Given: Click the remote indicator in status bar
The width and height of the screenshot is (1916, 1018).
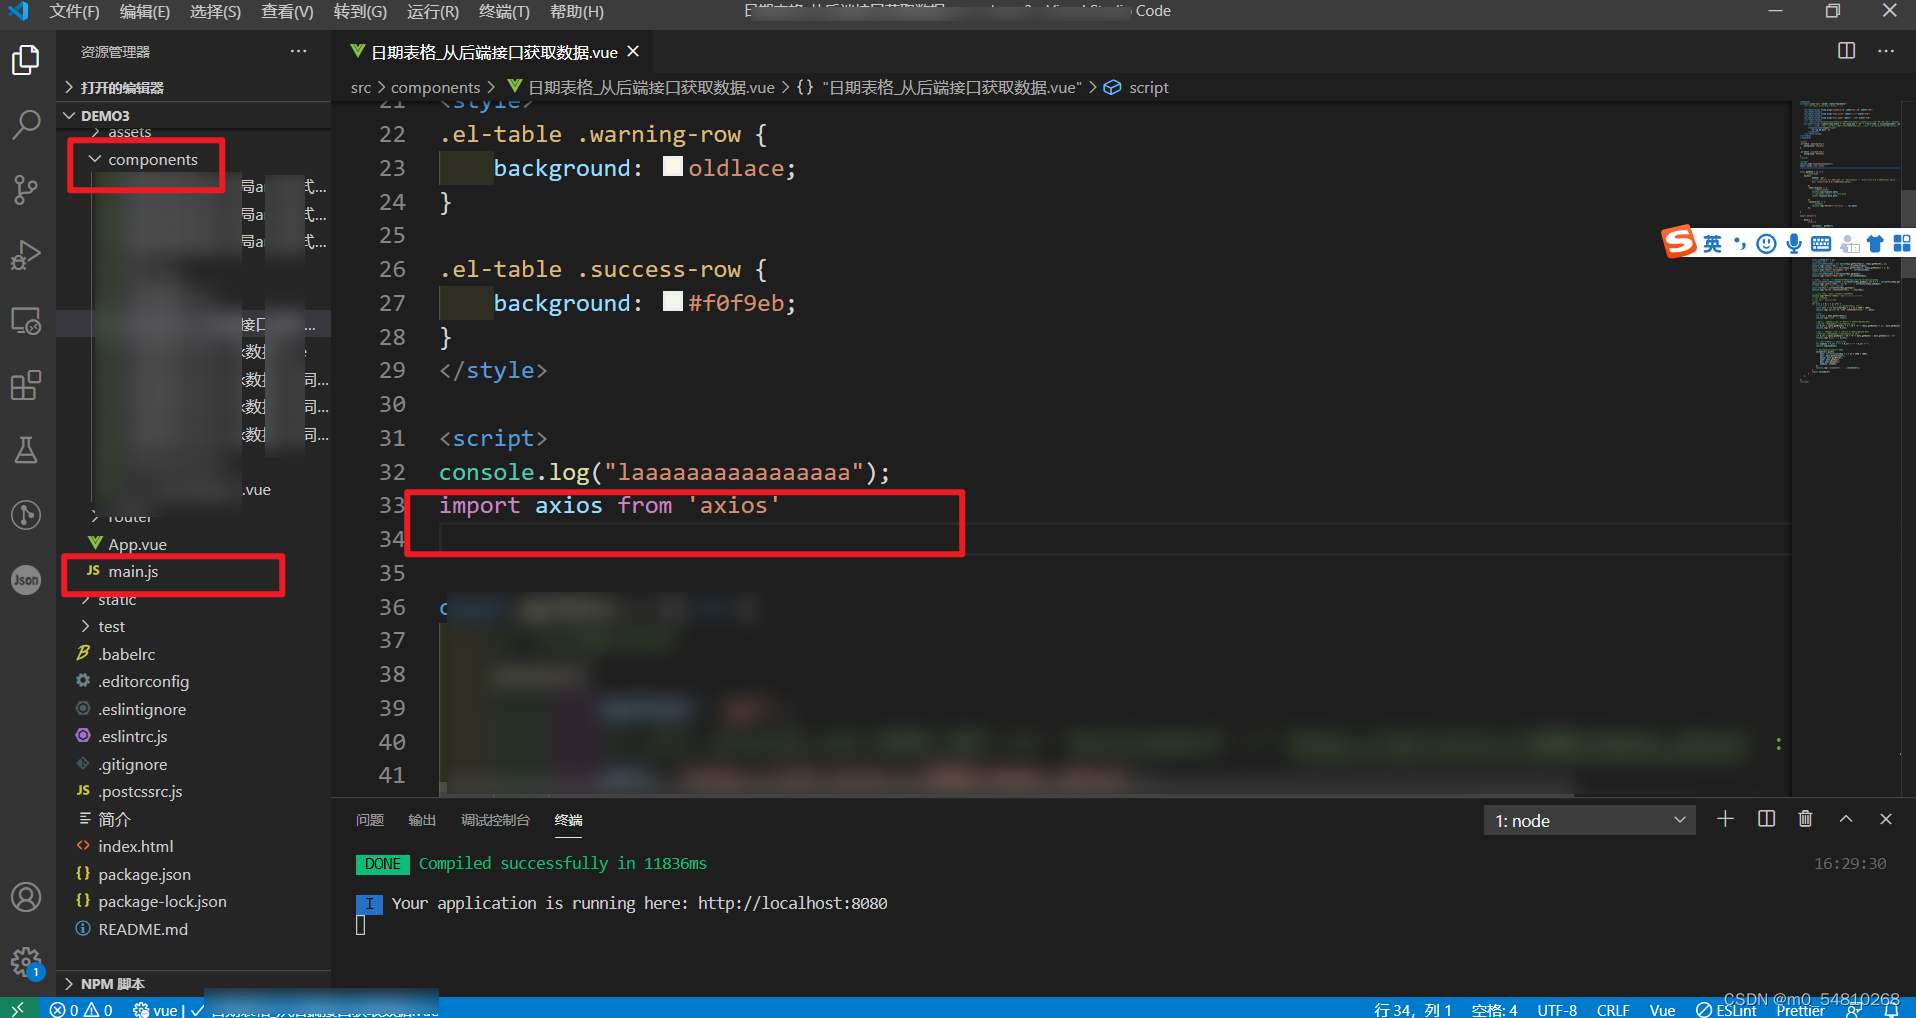Looking at the screenshot, I should [17, 1009].
